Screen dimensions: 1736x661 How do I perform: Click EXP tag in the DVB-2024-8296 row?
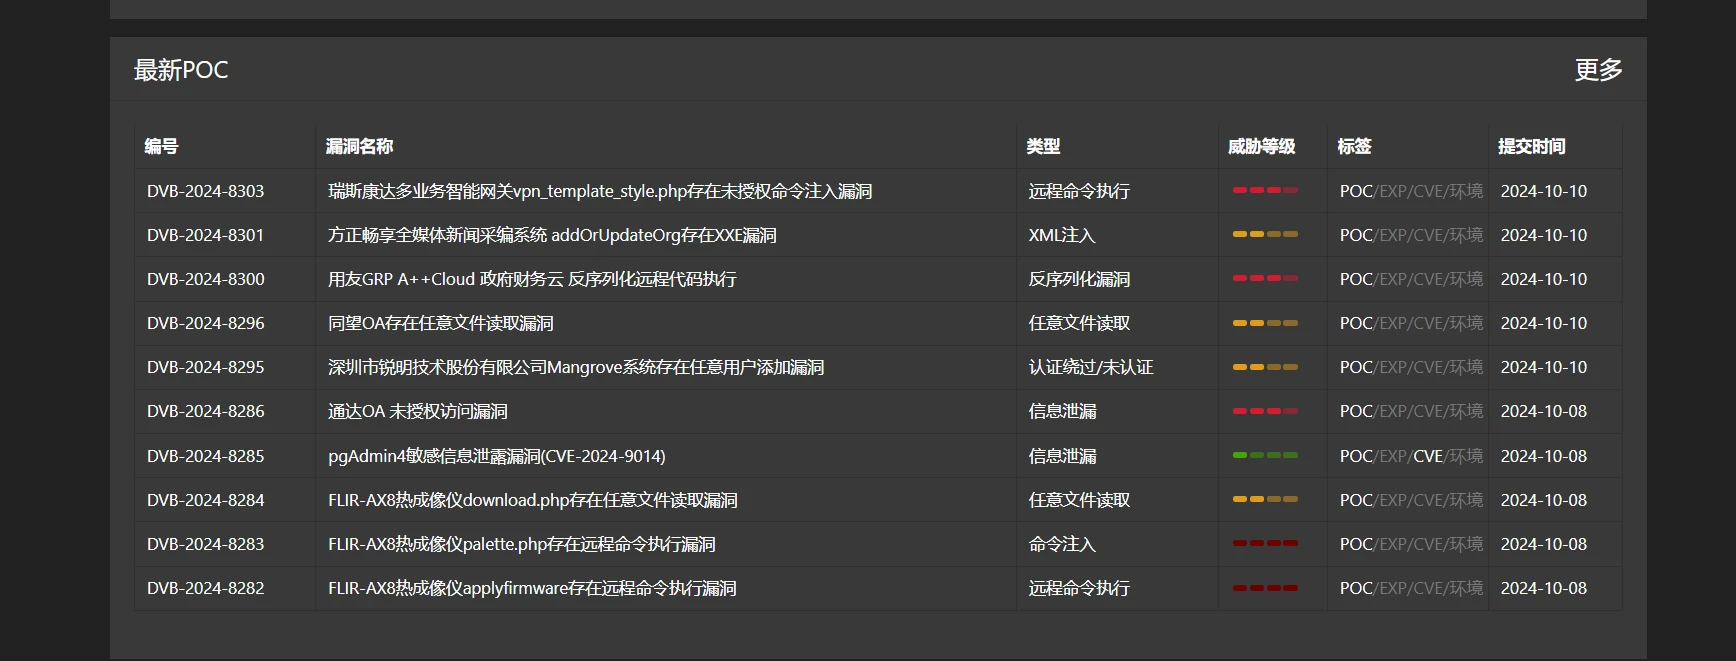click(x=1392, y=323)
